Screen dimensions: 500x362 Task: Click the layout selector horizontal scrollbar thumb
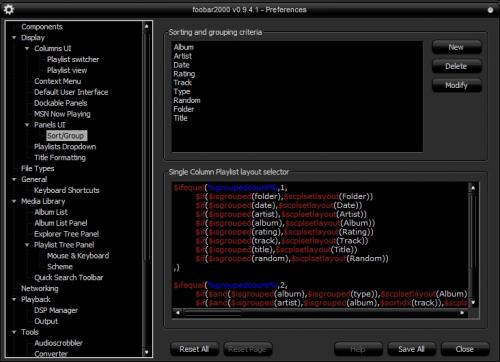coord(213,313)
